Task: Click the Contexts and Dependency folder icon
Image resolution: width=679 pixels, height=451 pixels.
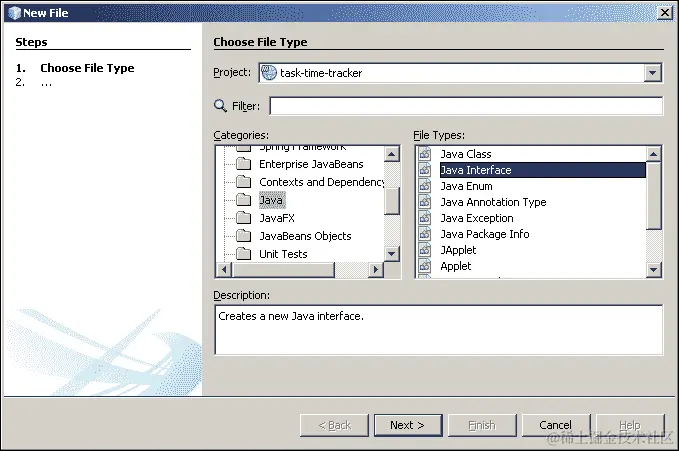Action: coord(244,182)
